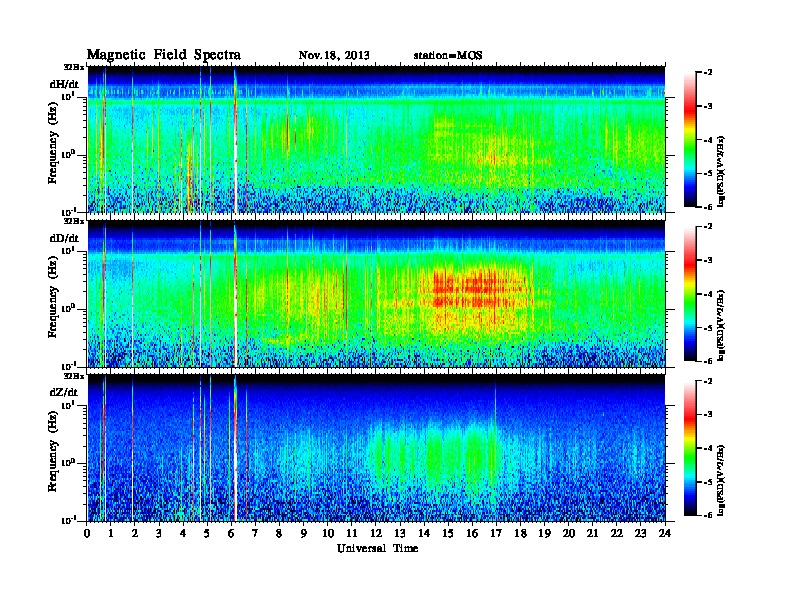Click the log(PSD) label of the dD/dt color bar
This screenshot has height=612, width=792.
(x=721, y=325)
